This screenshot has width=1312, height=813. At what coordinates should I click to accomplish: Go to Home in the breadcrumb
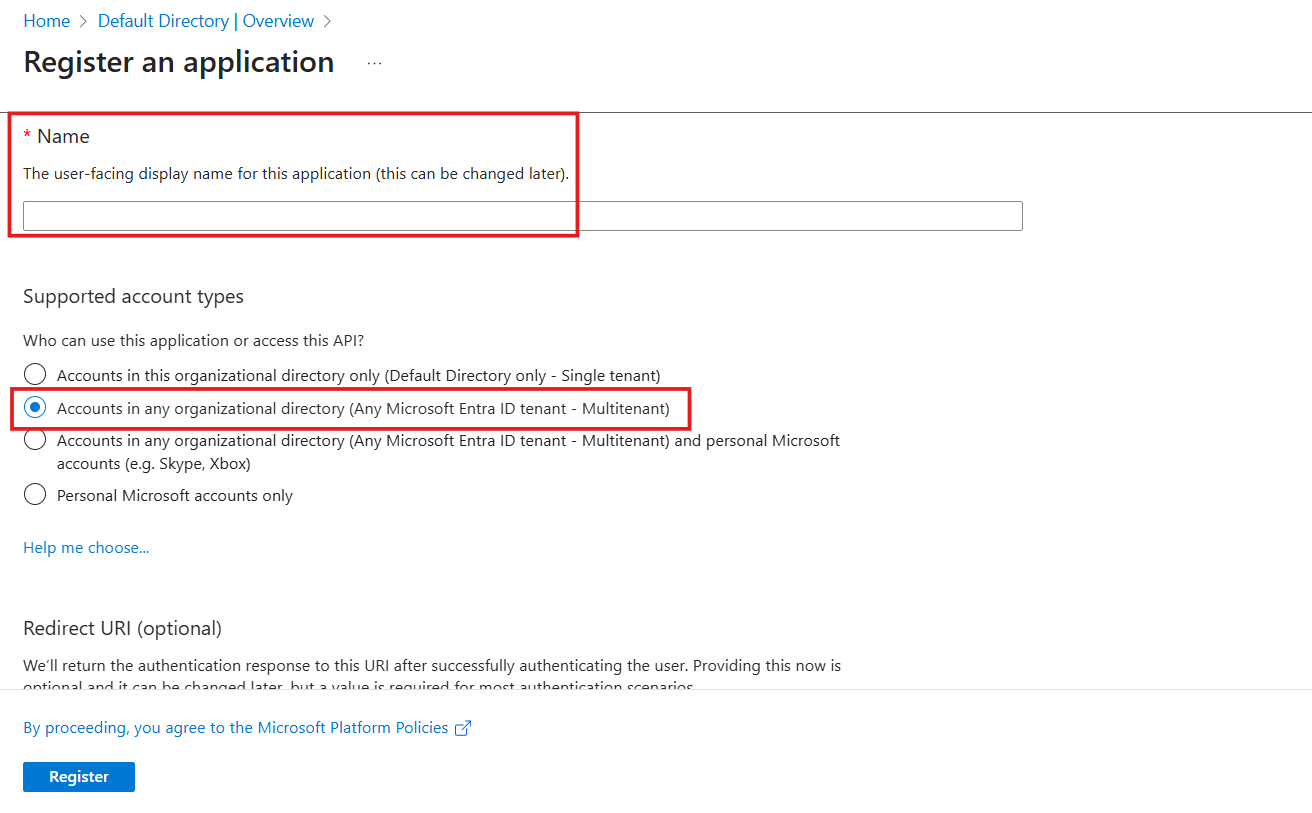[46, 21]
